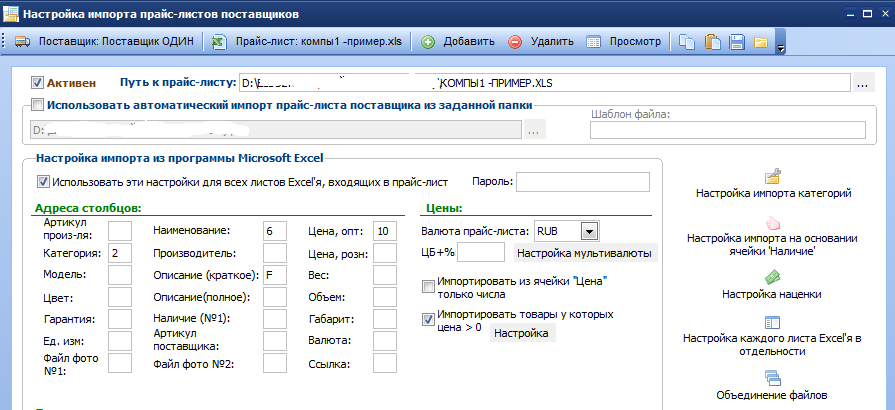Click the disabled folder browse ... button

[x=533, y=130]
